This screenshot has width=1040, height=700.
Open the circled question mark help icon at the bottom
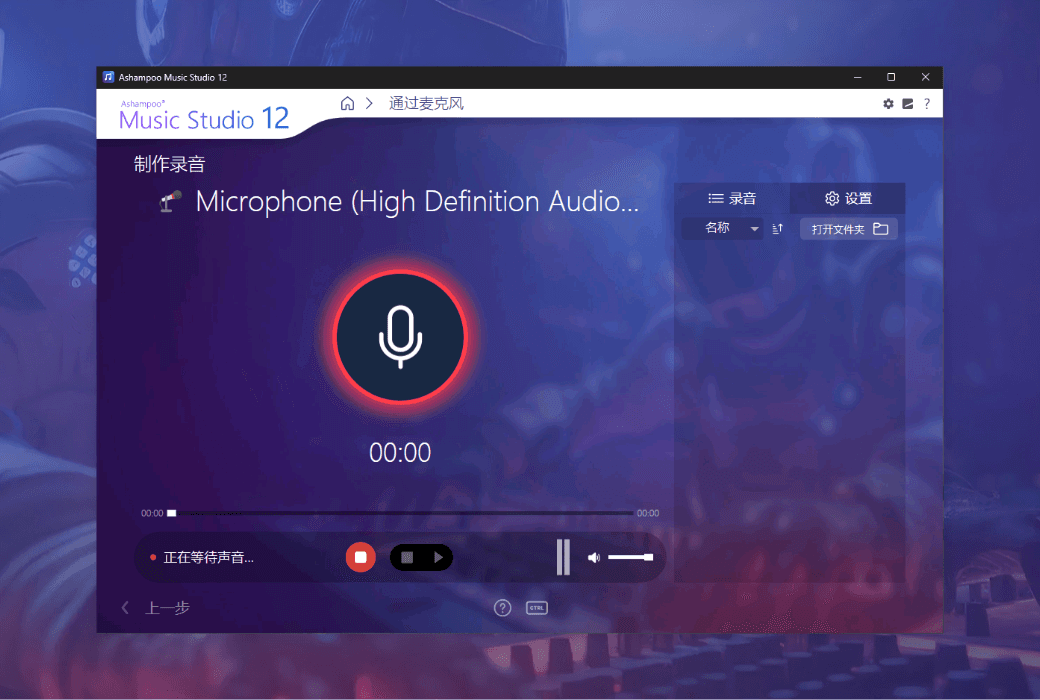(x=502, y=608)
